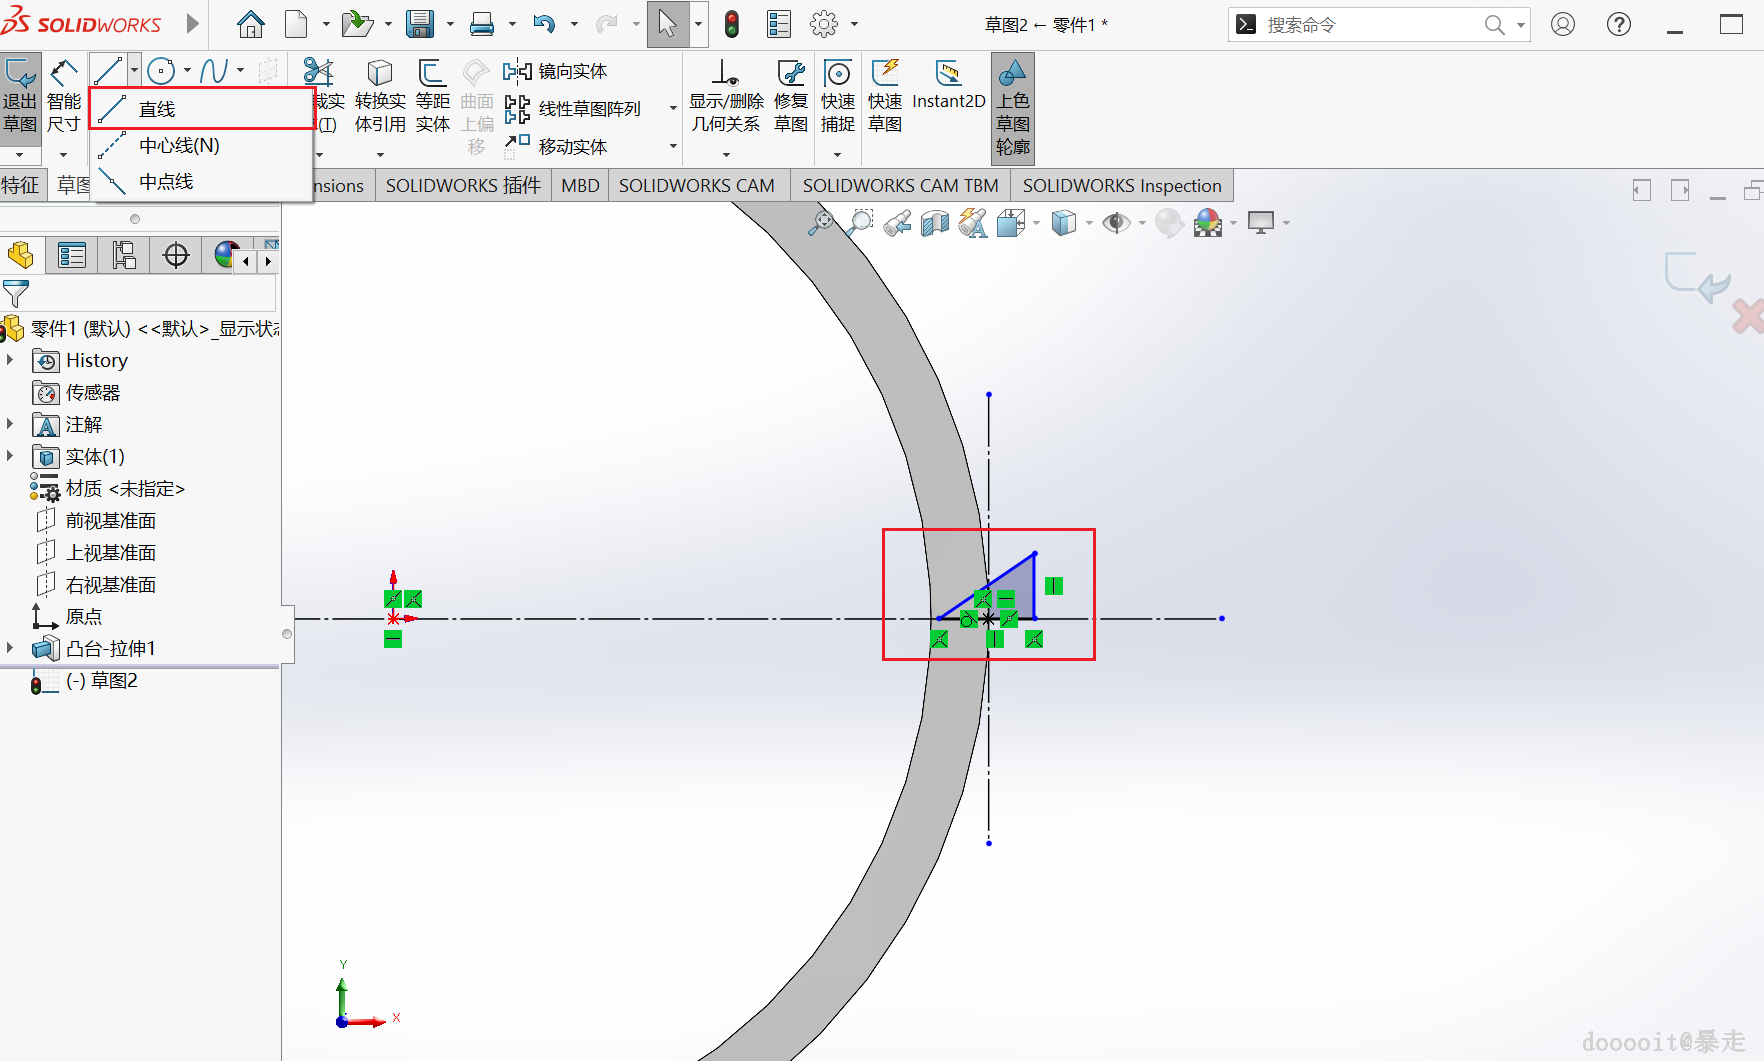Open the ConfigurationManager tab icon
The width and height of the screenshot is (1764, 1061).
[x=124, y=256]
